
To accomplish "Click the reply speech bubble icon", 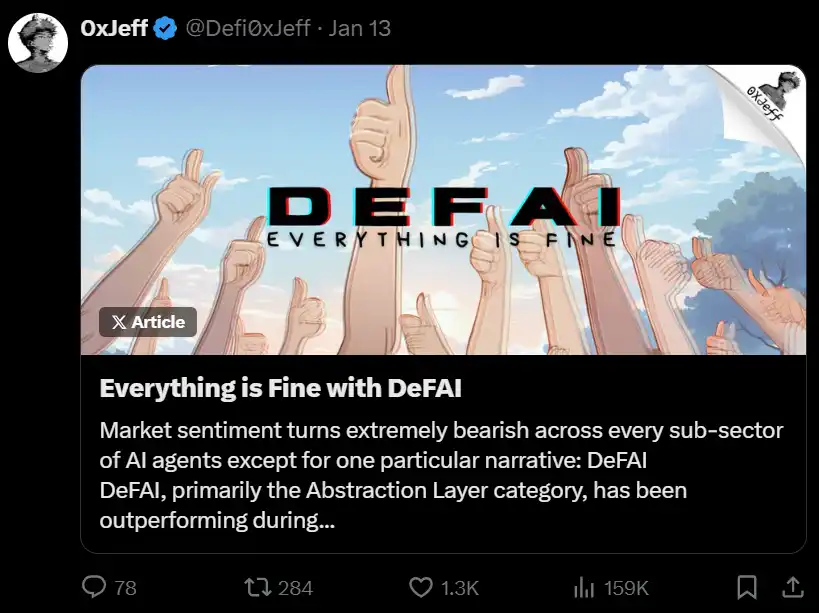I will click(94, 587).
